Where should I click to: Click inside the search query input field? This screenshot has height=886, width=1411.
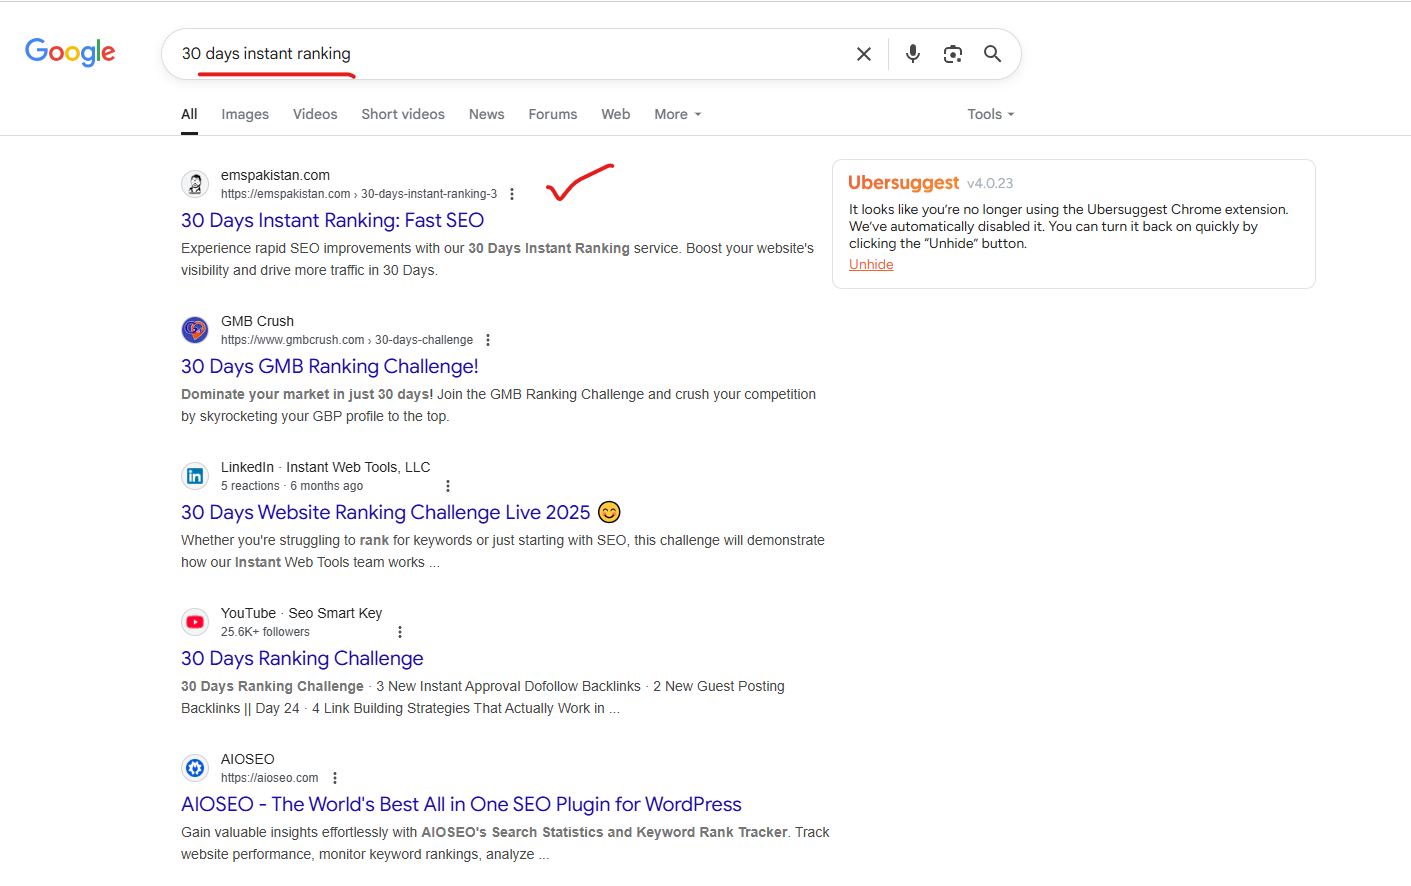500,54
